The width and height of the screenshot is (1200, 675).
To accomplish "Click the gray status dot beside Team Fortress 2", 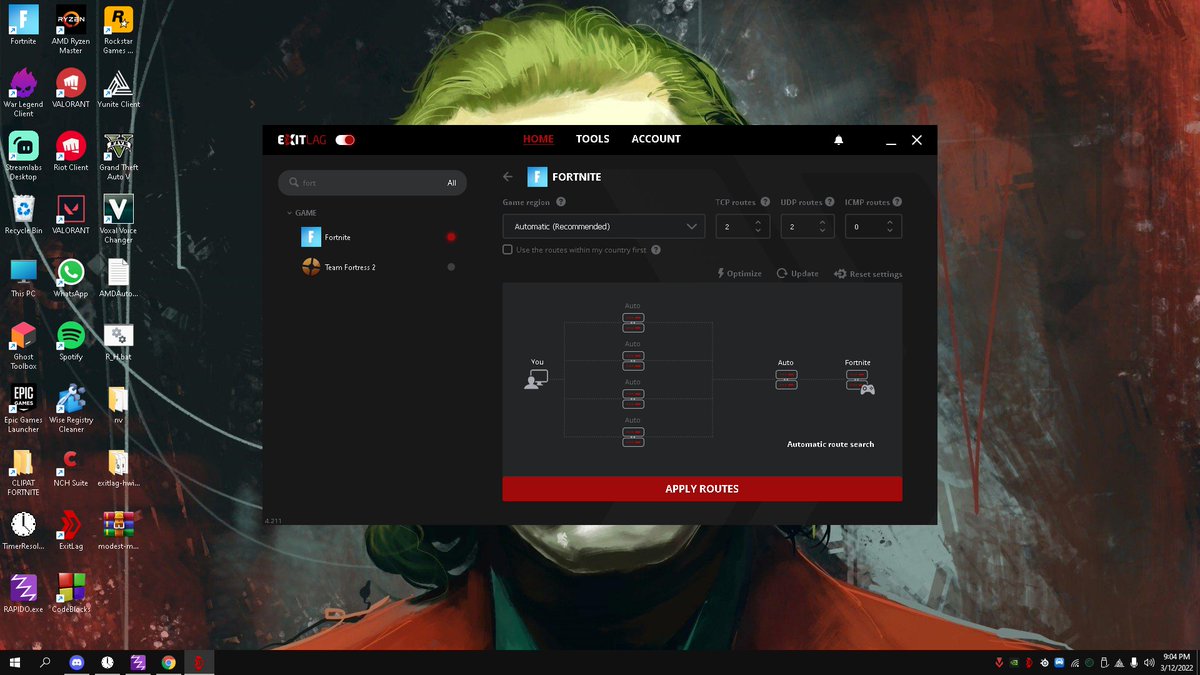I will click(451, 267).
